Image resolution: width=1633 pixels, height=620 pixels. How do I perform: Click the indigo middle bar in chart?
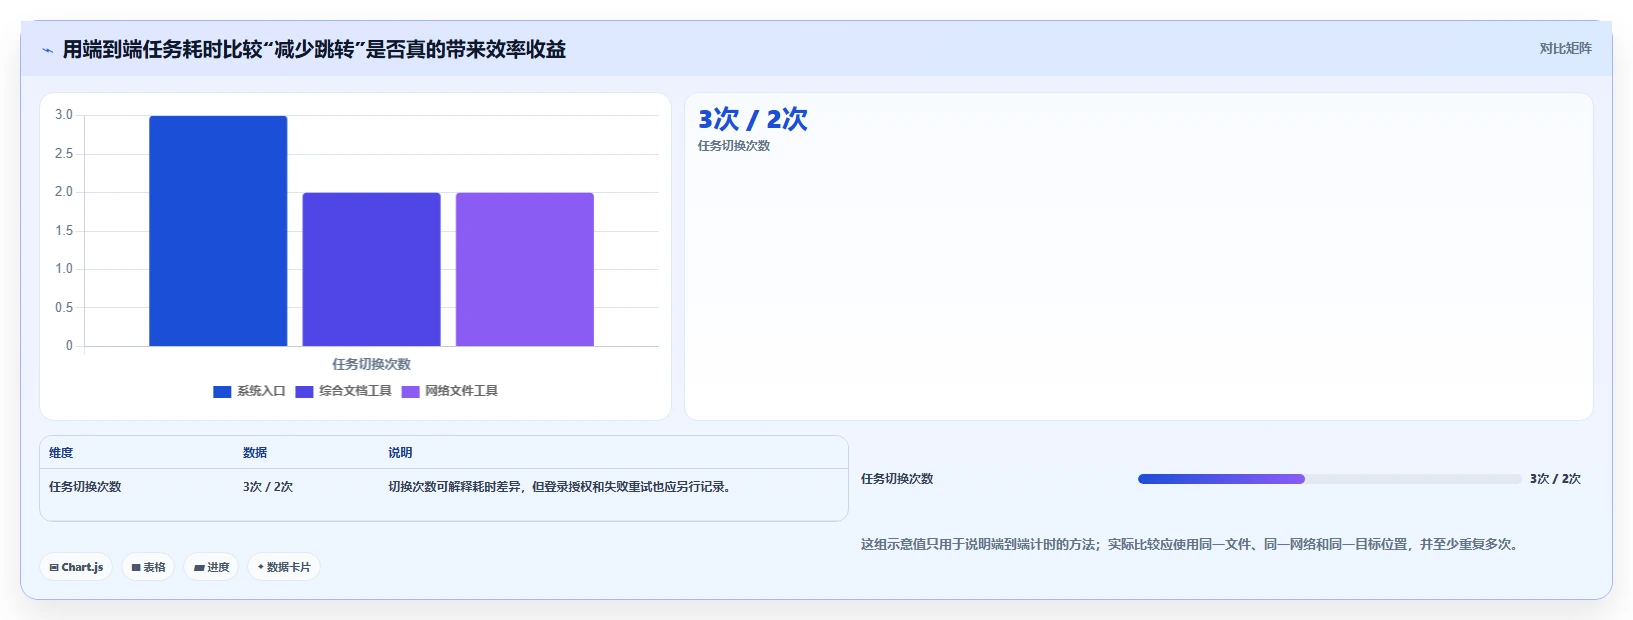click(371, 269)
